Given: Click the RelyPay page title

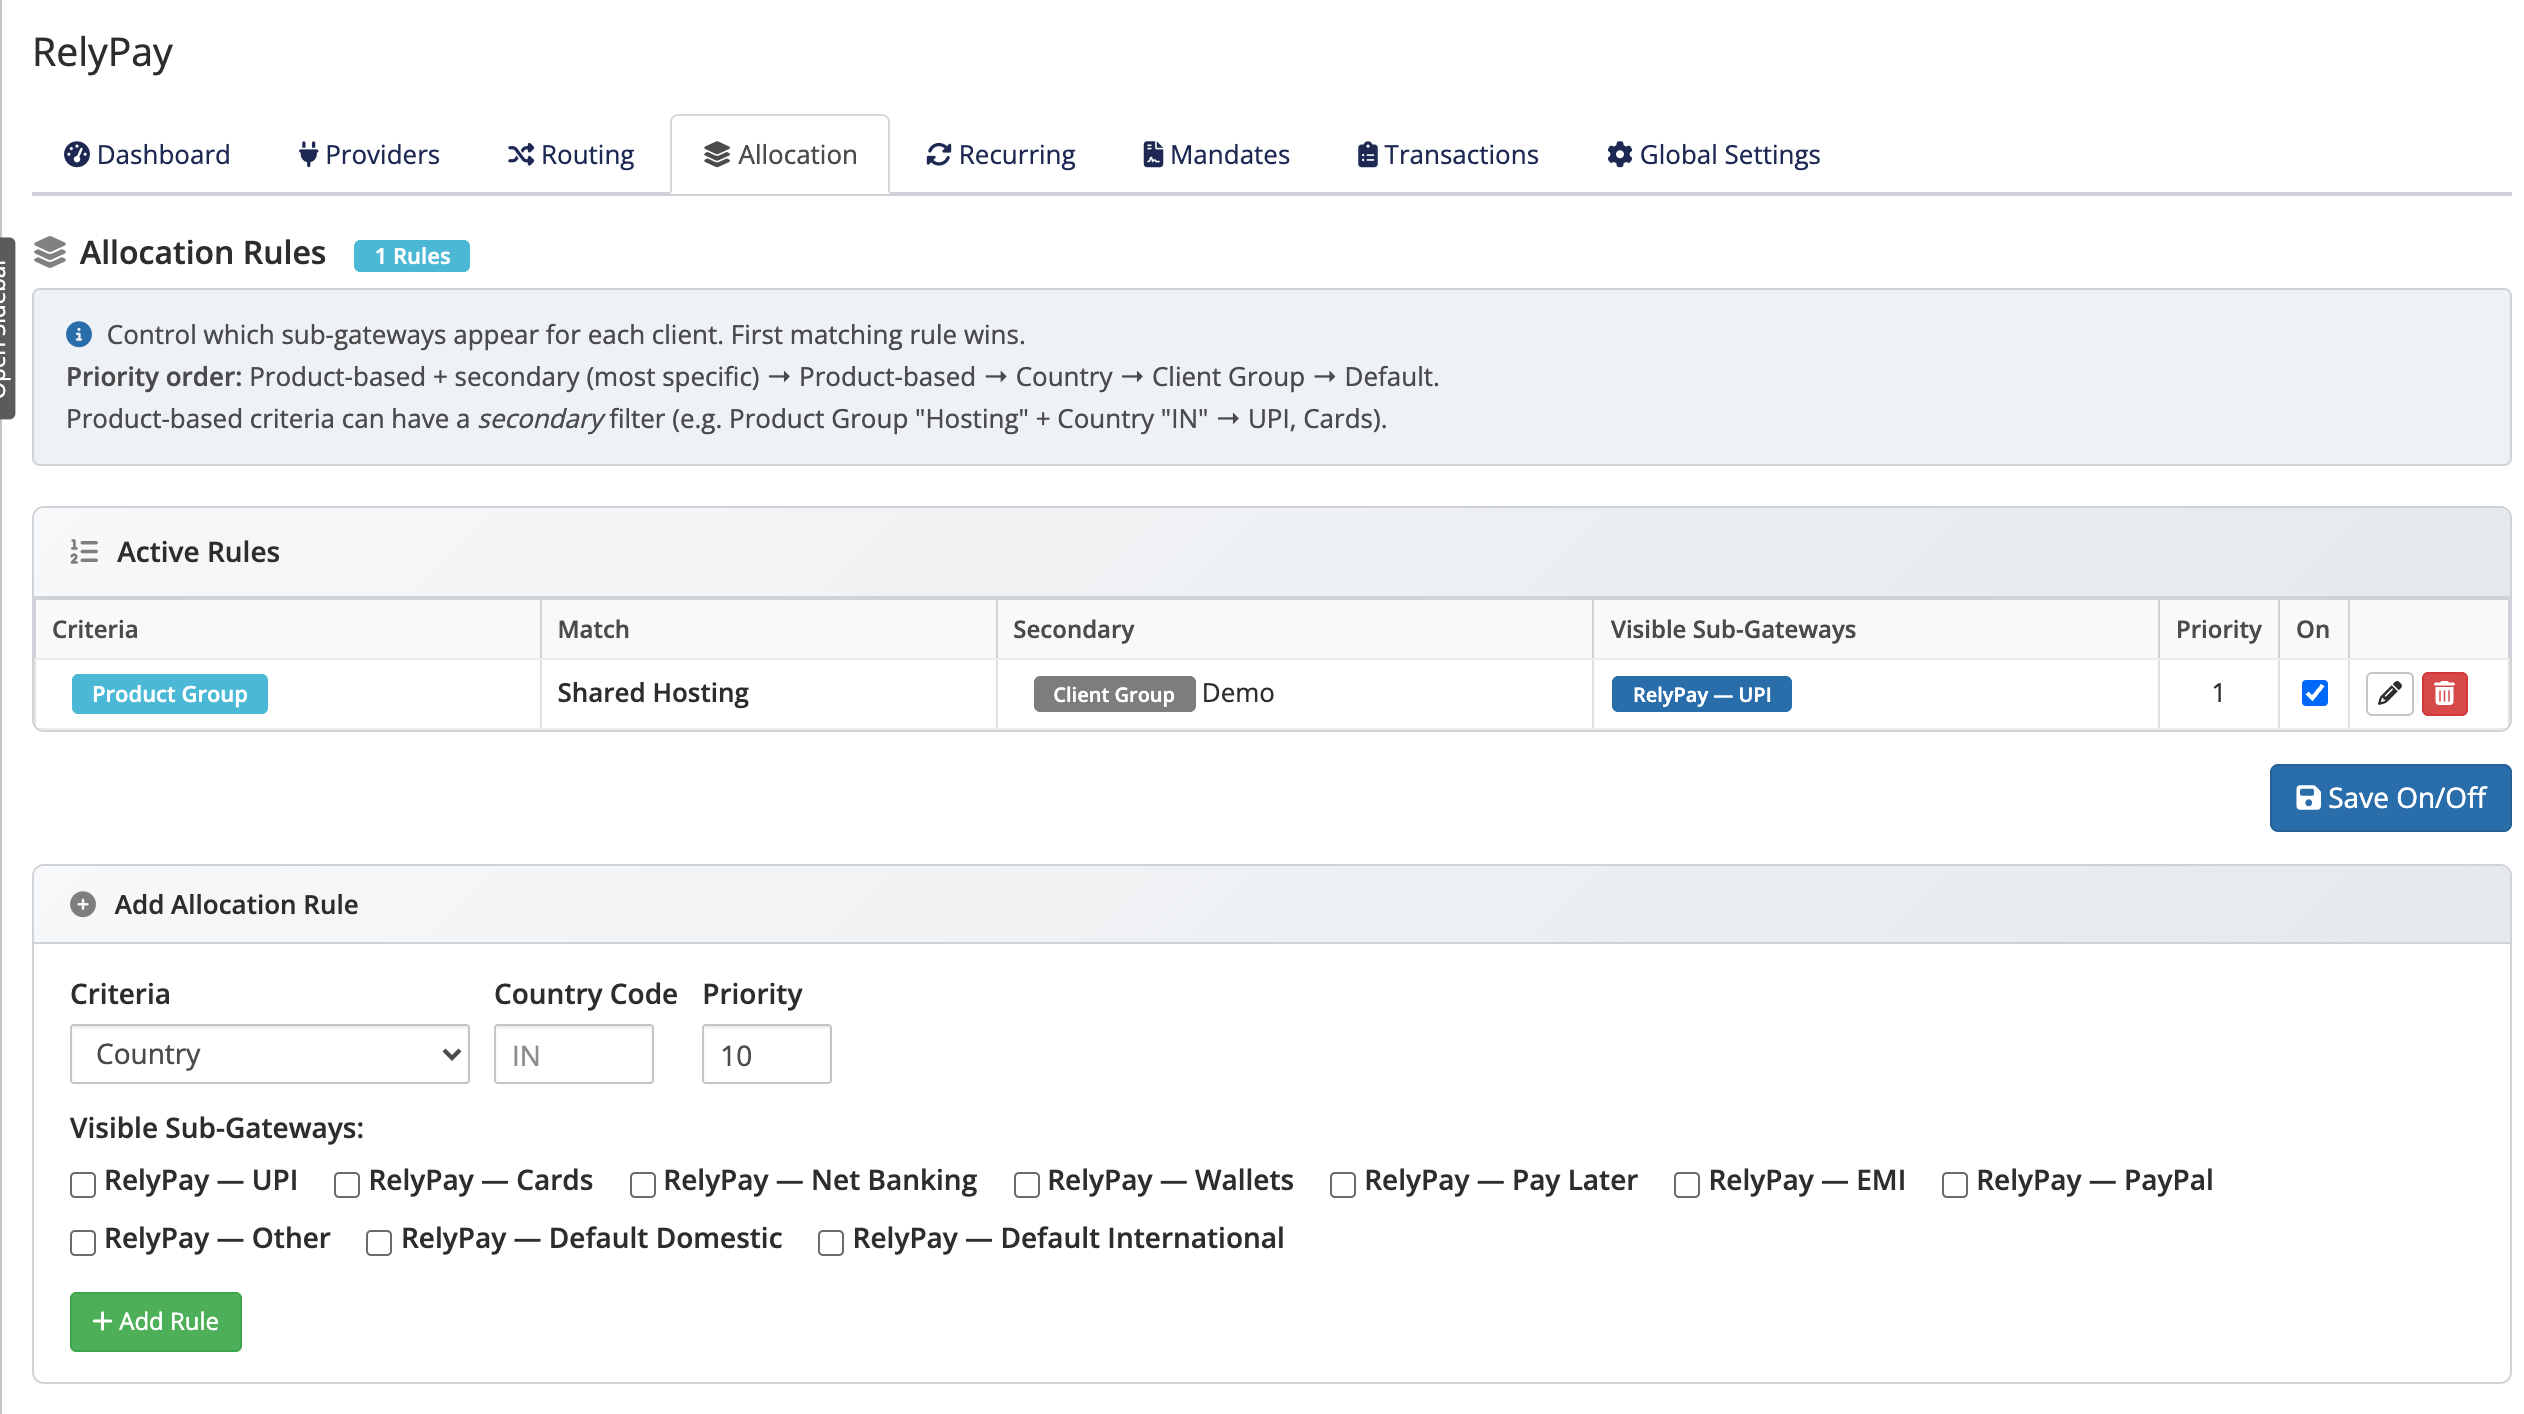Looking at the screenshot, I should pyautogui.click(x=103, y=52).
